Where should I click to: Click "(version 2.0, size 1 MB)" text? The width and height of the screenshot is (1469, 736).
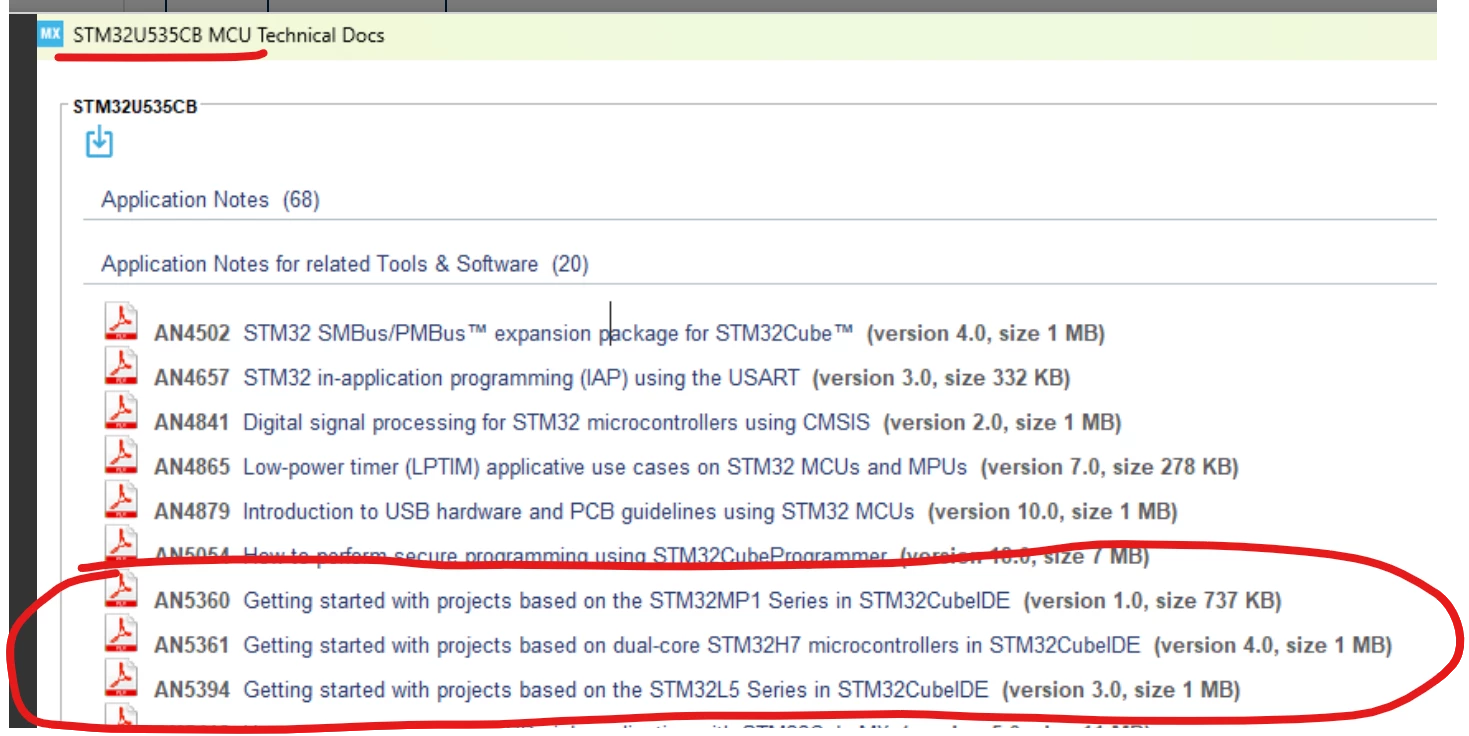[1002, 422]
